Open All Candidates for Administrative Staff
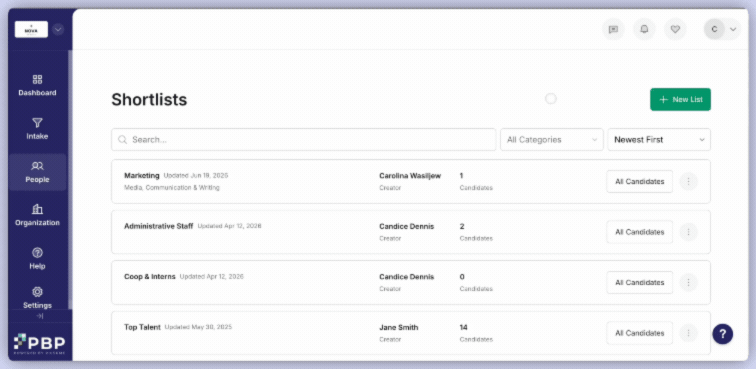Image resolution: width=756 pixels, height=369 pixels. pos(639,232)
